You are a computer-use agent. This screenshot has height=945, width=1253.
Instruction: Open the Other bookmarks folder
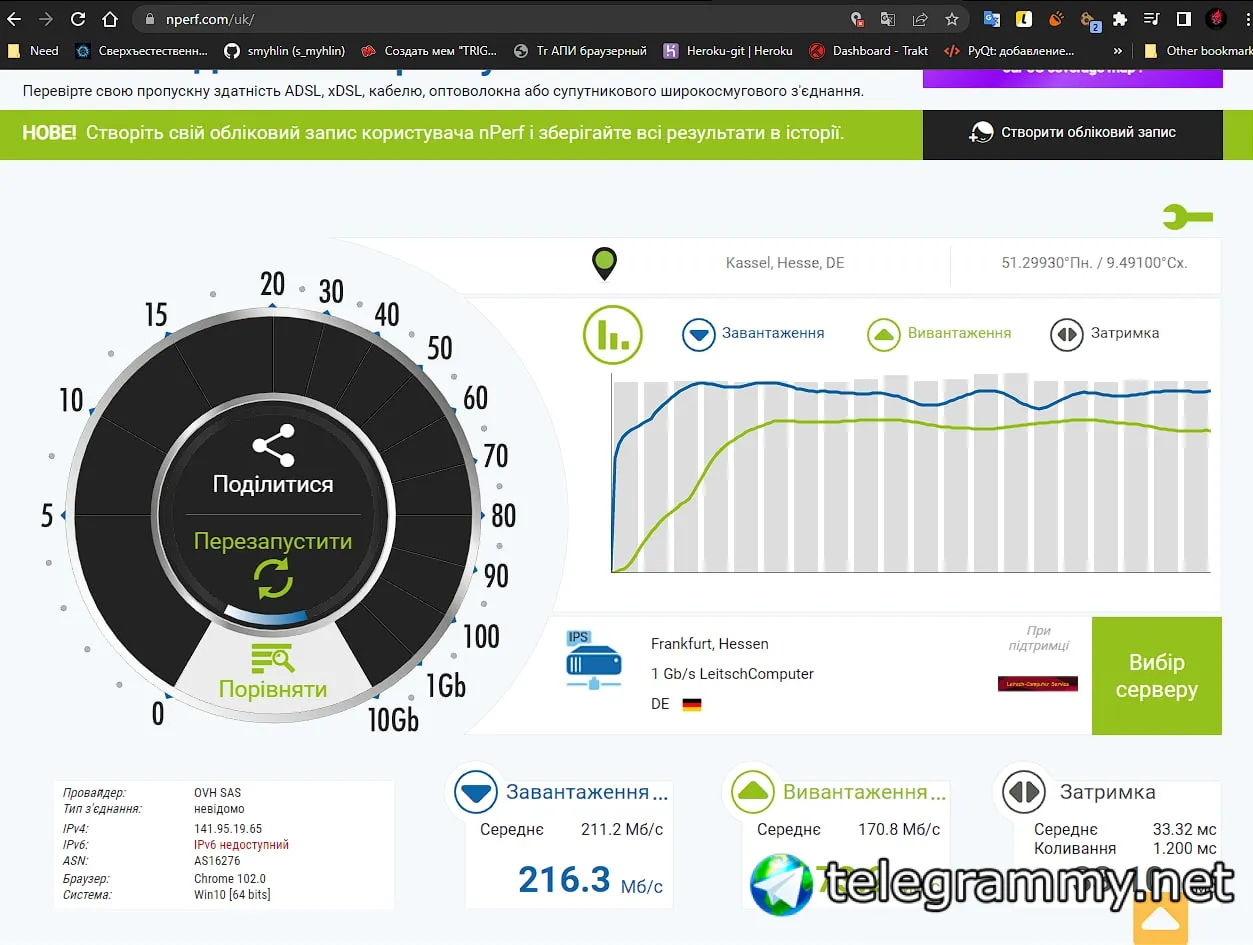pyautogui.click(x=1197, y=50)
